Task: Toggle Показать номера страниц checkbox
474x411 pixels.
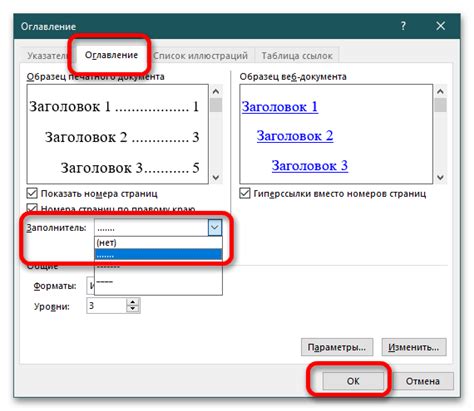Action: [x=32, y=193]
